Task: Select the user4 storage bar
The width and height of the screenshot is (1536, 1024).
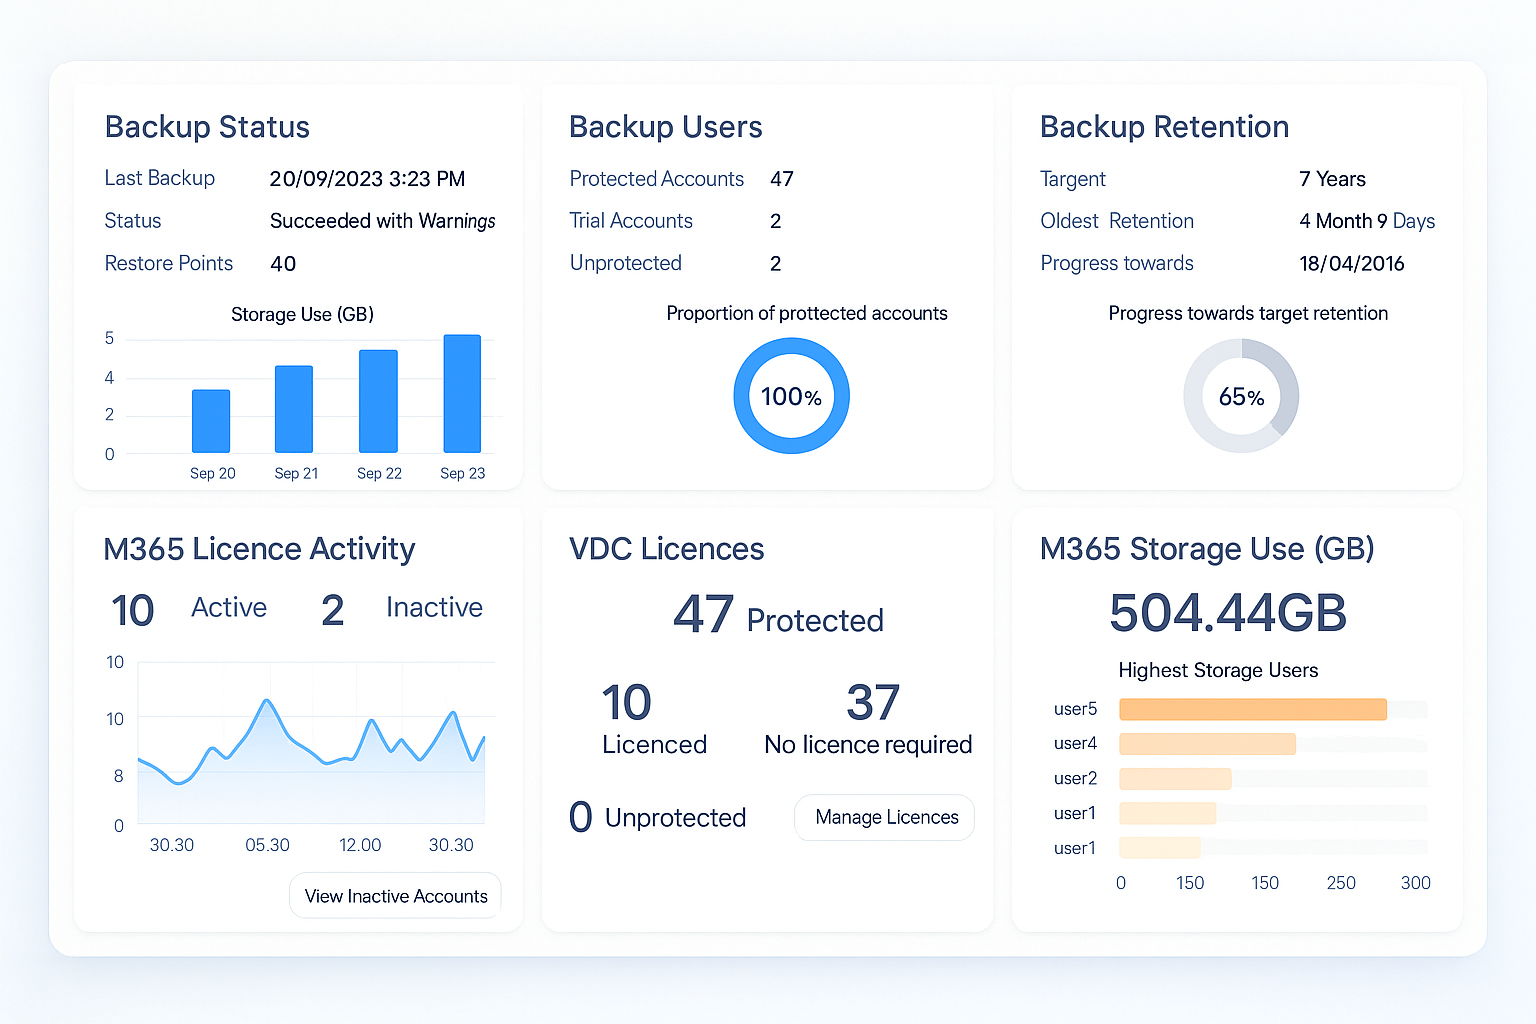Action: [1207, 744]
